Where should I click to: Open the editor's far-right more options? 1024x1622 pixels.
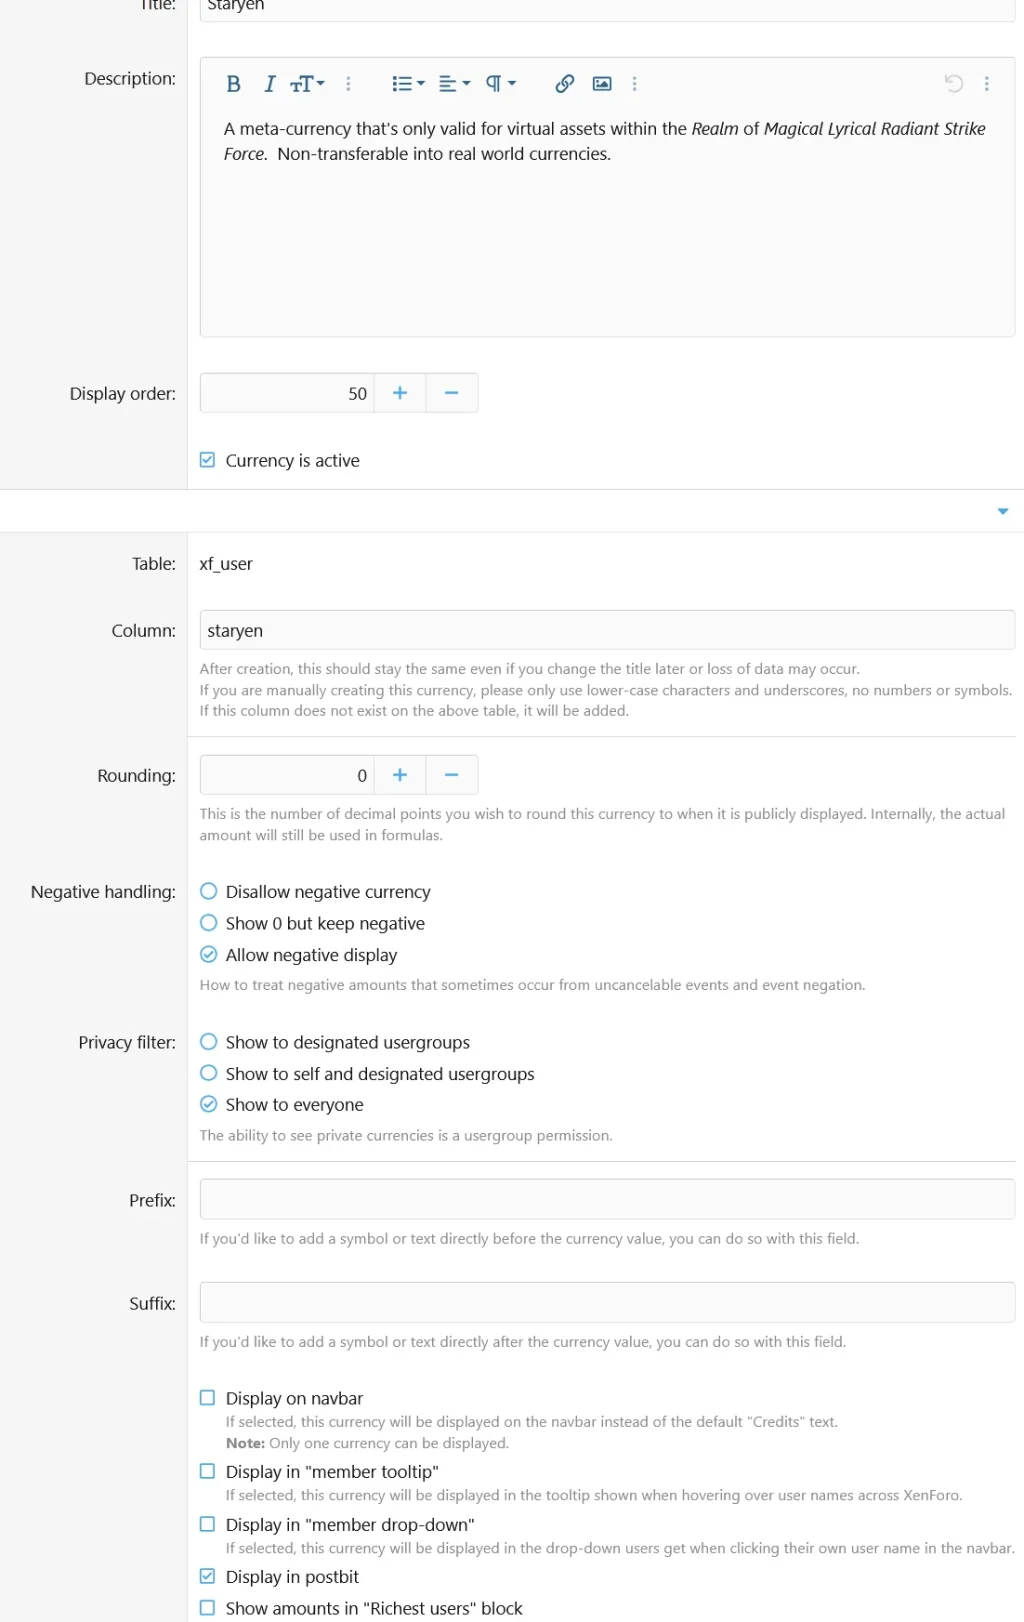coord(987,84)
